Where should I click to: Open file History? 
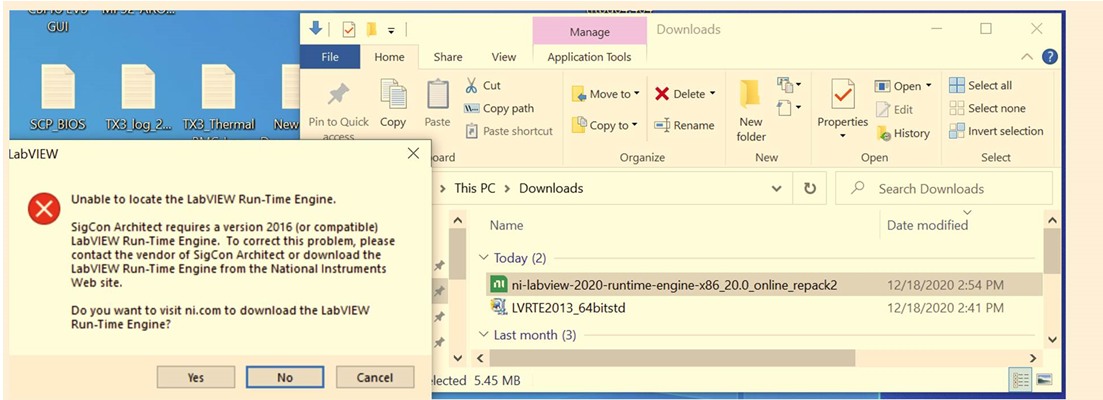coord(903,133)
